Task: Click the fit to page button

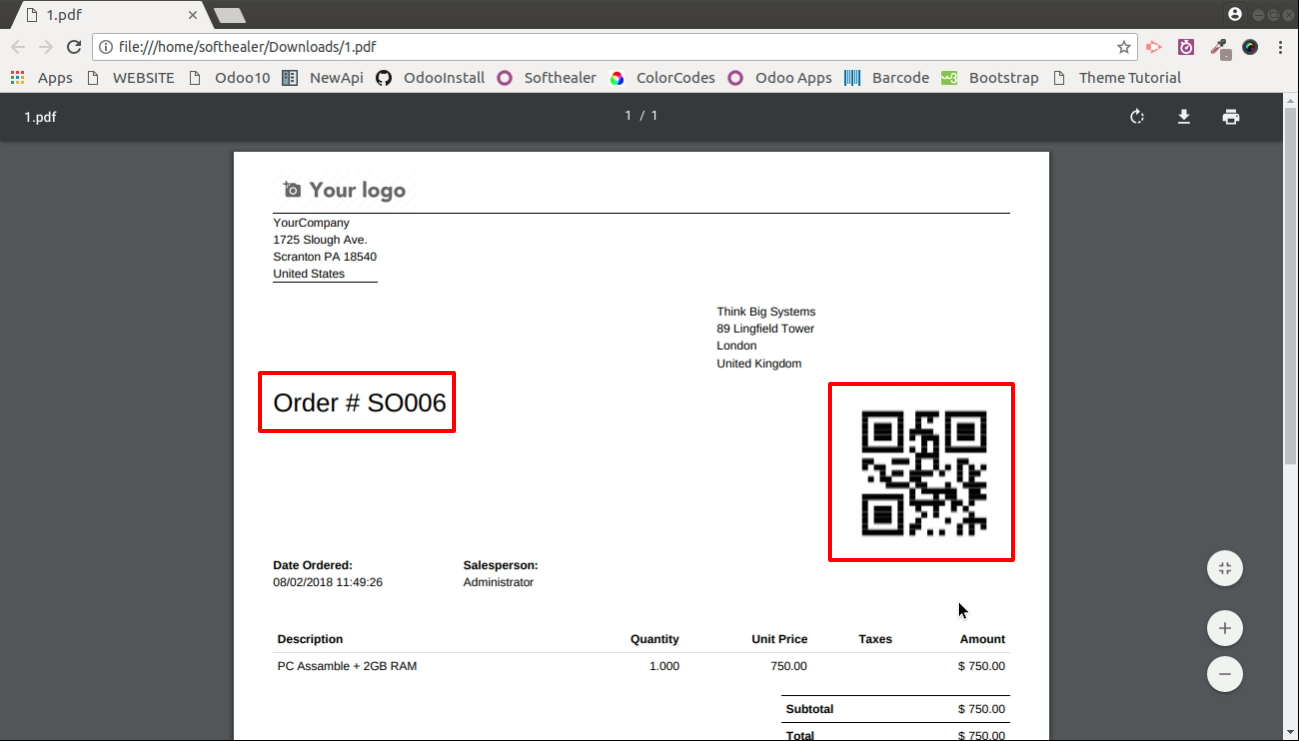Action: click(1225, 569)
